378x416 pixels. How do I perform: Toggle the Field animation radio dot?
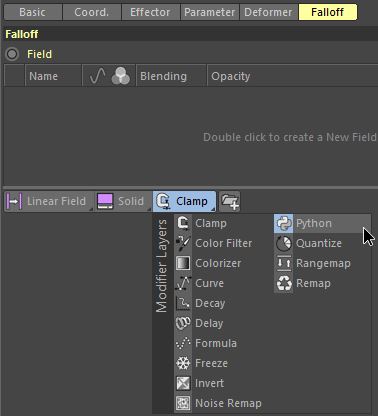coord(12,54)
